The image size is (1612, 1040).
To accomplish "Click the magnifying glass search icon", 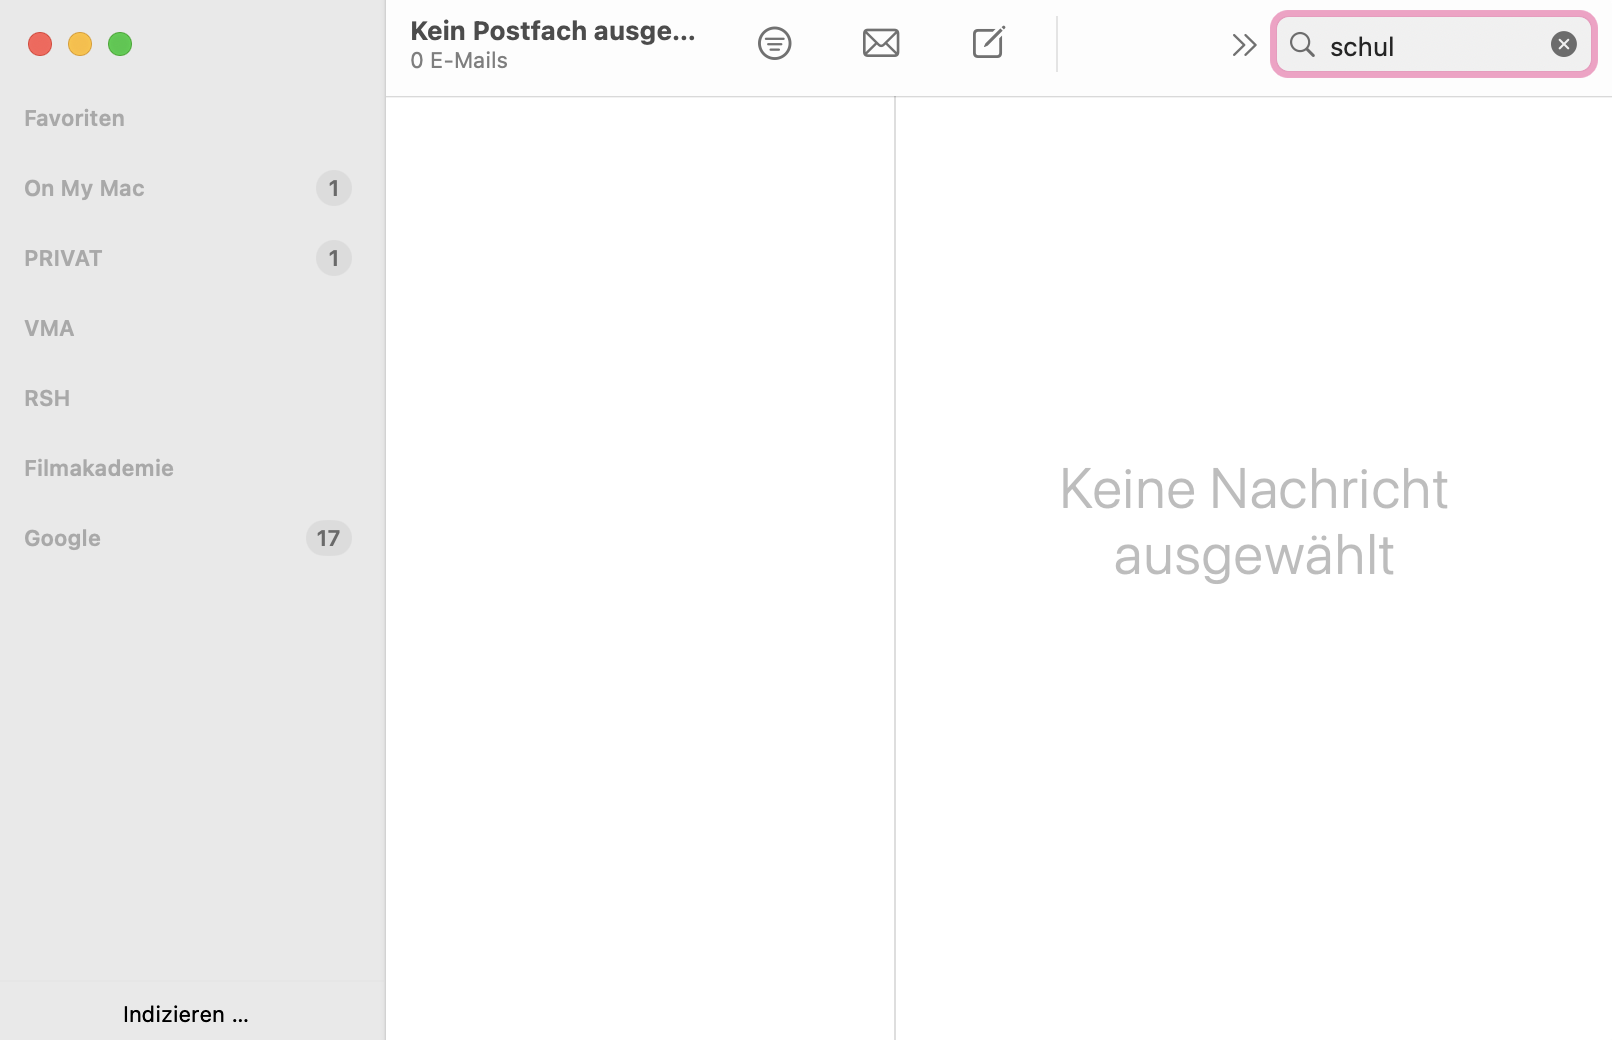I will pos(1302,44).
